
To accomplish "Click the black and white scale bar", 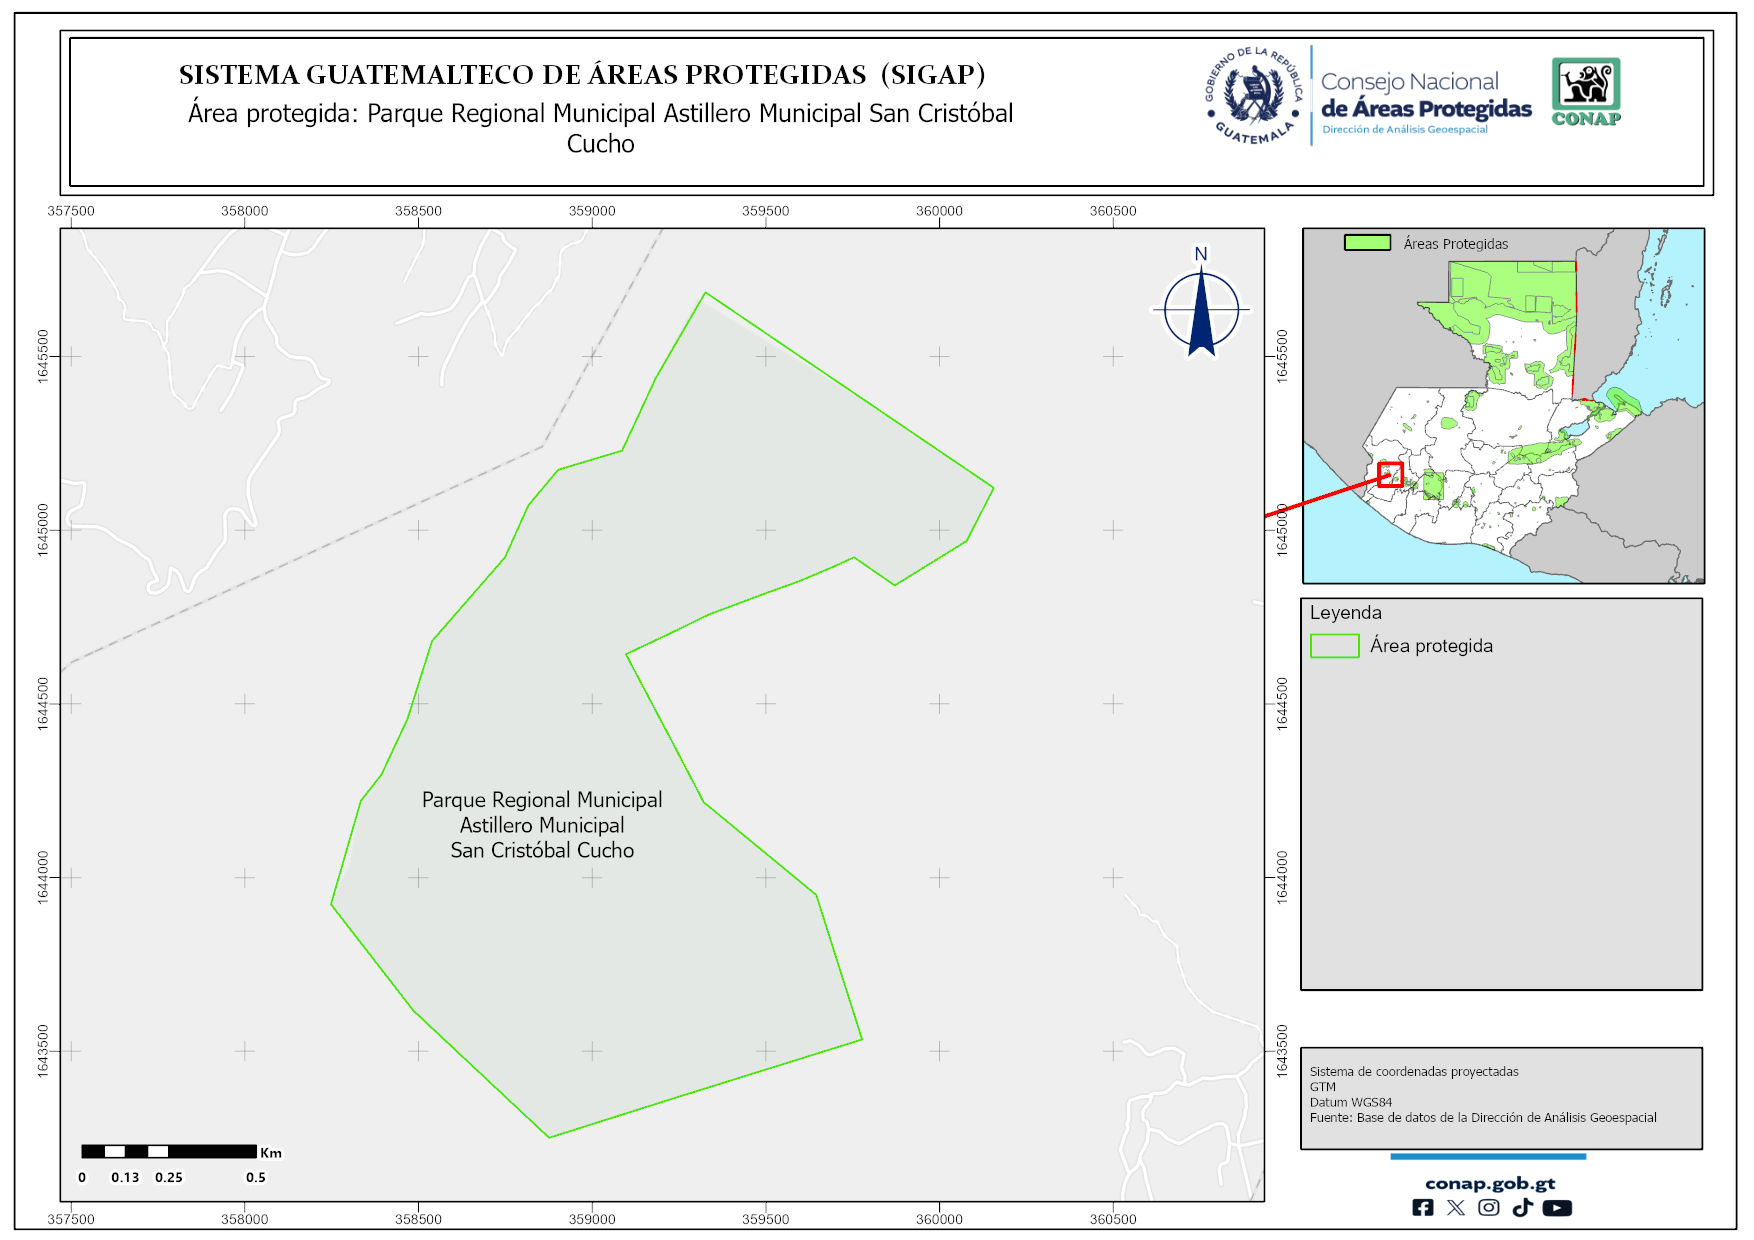I will pos(169,1152).
